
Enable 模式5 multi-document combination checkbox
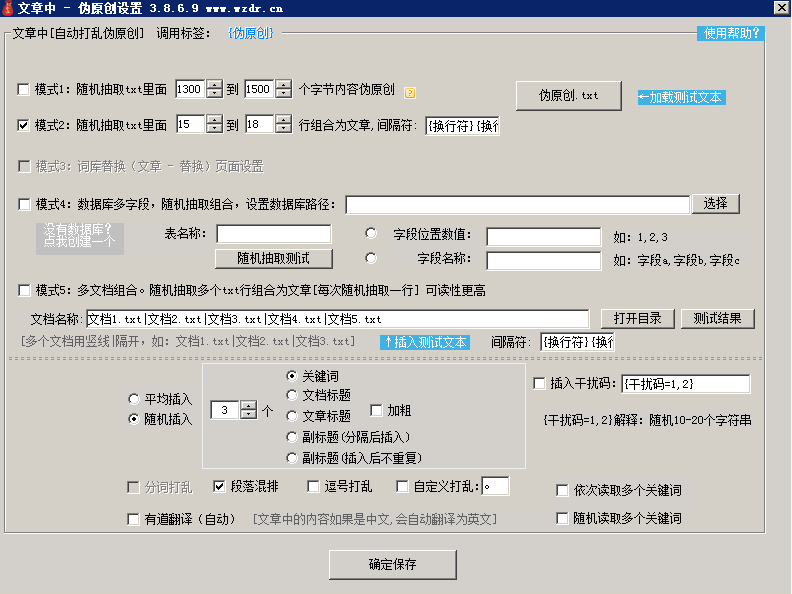click(24, 290)
